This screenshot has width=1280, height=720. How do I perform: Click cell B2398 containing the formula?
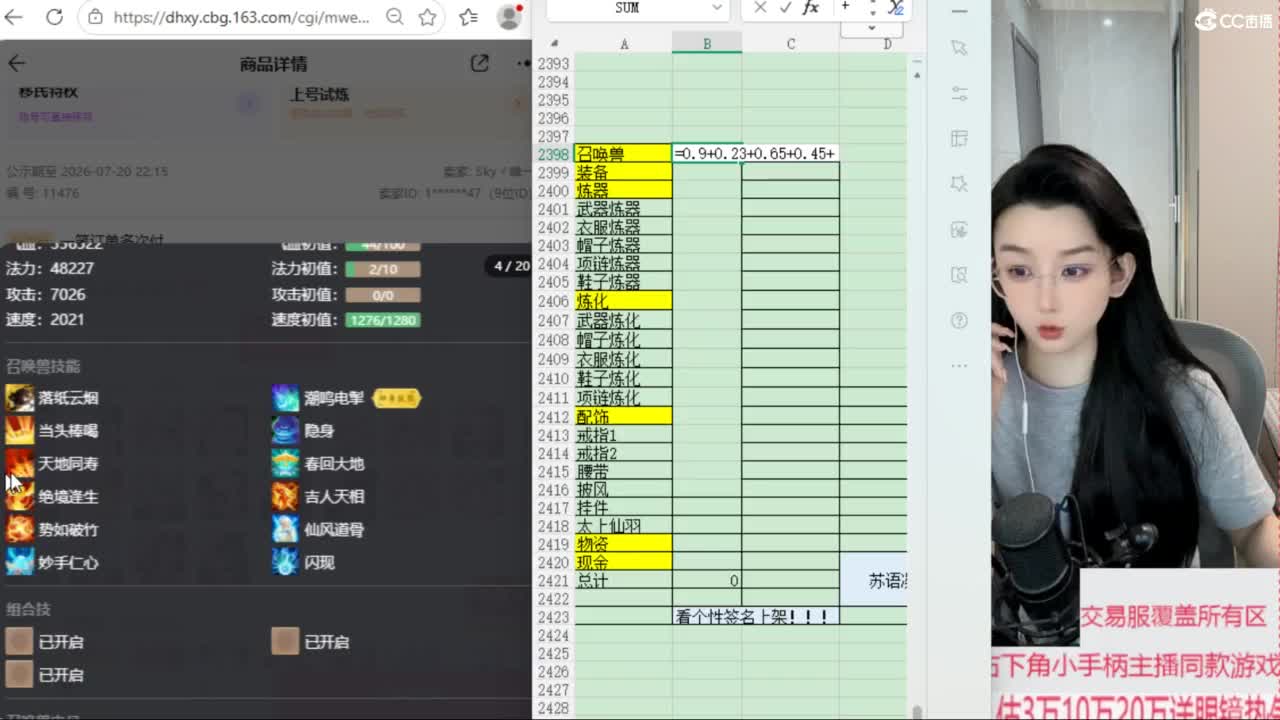[707, 154]
